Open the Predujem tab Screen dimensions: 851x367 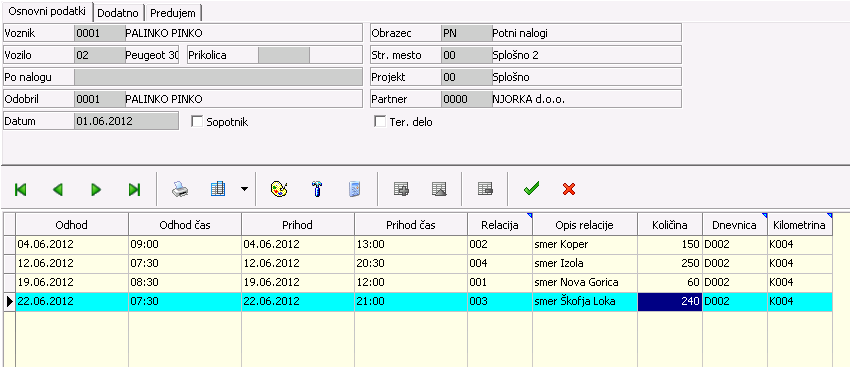[x=173, y=13]
